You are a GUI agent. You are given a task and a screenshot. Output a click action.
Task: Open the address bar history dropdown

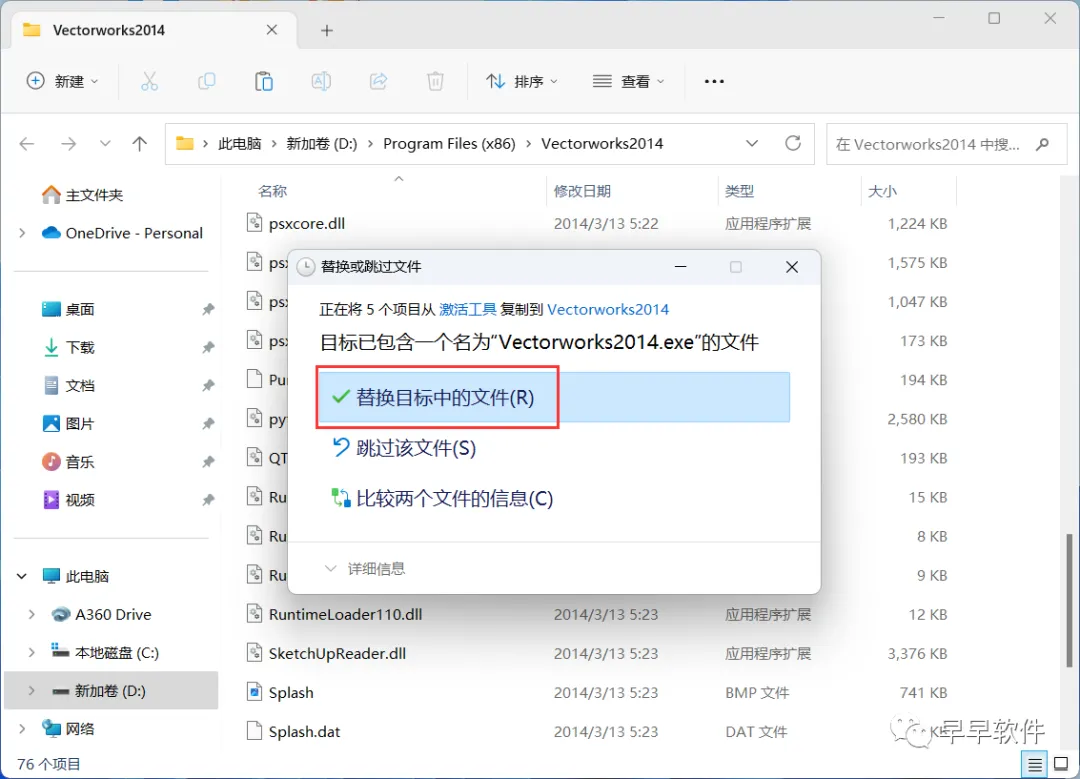752,143
